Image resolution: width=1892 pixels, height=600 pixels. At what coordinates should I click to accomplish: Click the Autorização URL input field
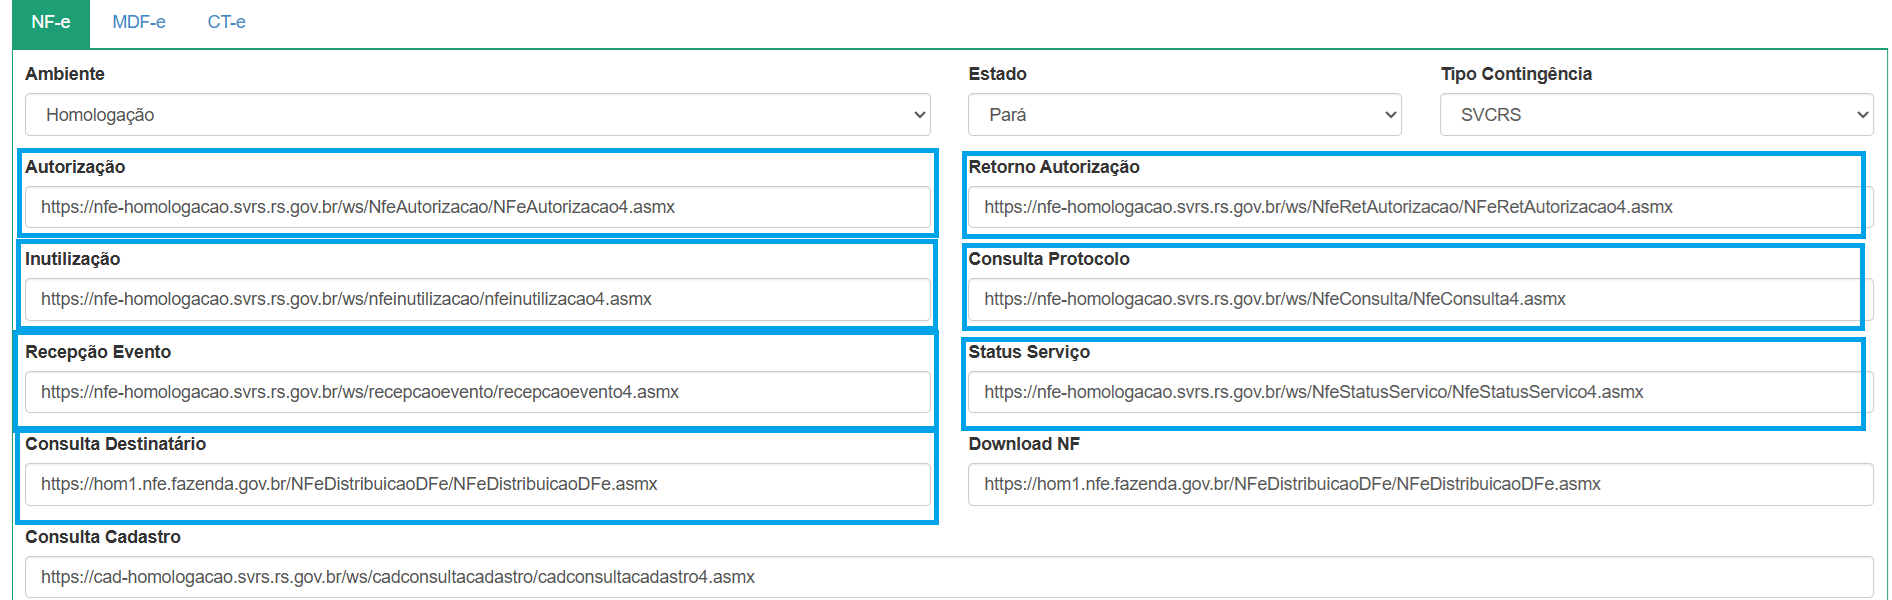point(478,207)
